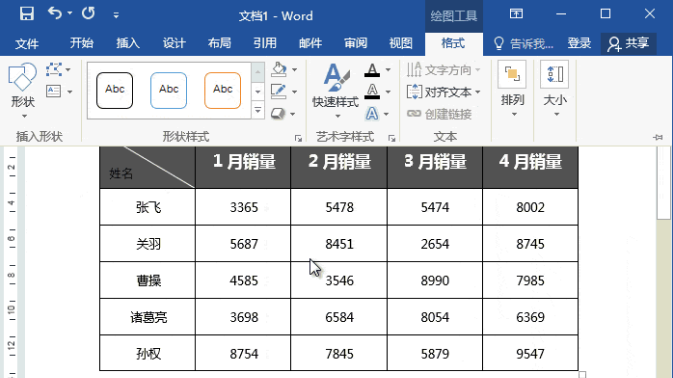Apply the orange outline Abc shape style

tap(223, 90)
